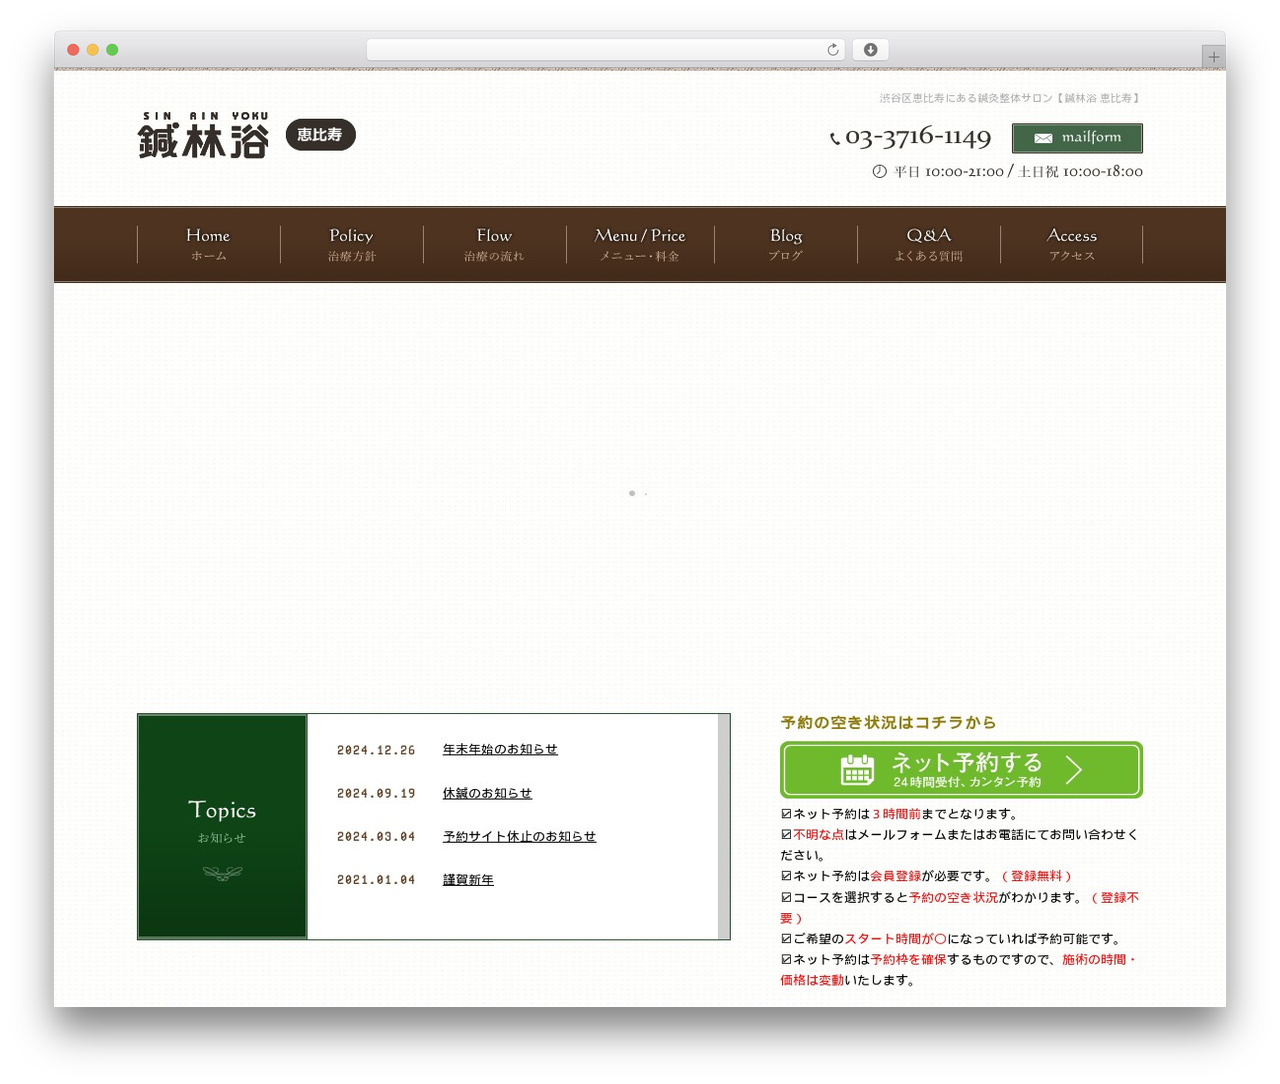The height and width of the screenshot is (1084, 1280).
Task: Click the calendar icon on reservation banner
Action: [857, 770]
